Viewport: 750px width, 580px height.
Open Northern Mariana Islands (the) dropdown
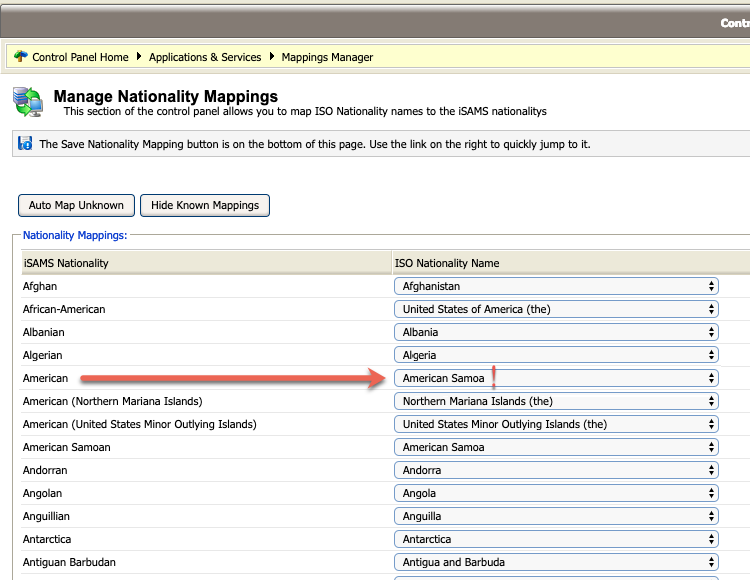[x=556, y=401]
